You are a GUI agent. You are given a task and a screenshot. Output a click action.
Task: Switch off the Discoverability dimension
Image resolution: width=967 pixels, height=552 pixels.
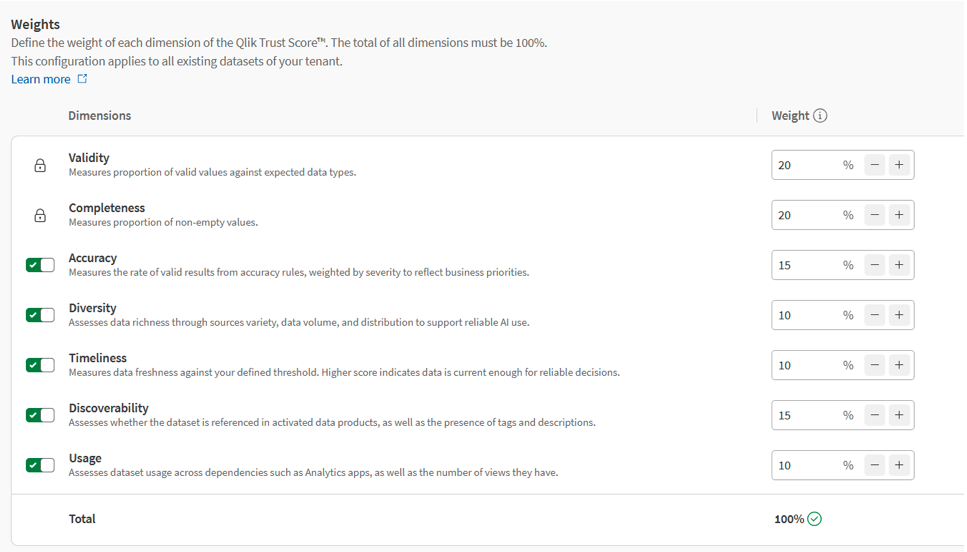[x=40, y=415]
